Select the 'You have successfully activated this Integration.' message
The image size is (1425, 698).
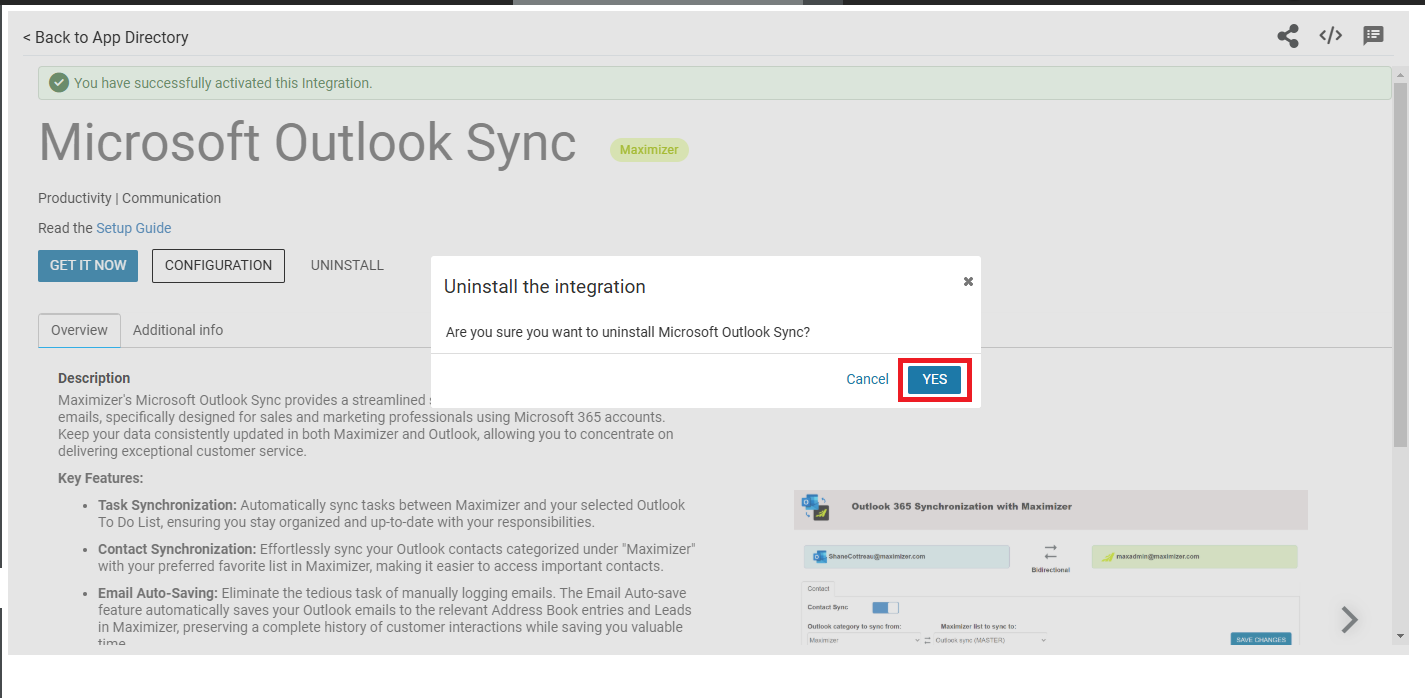pyautogui.click(x=223, y=83)
